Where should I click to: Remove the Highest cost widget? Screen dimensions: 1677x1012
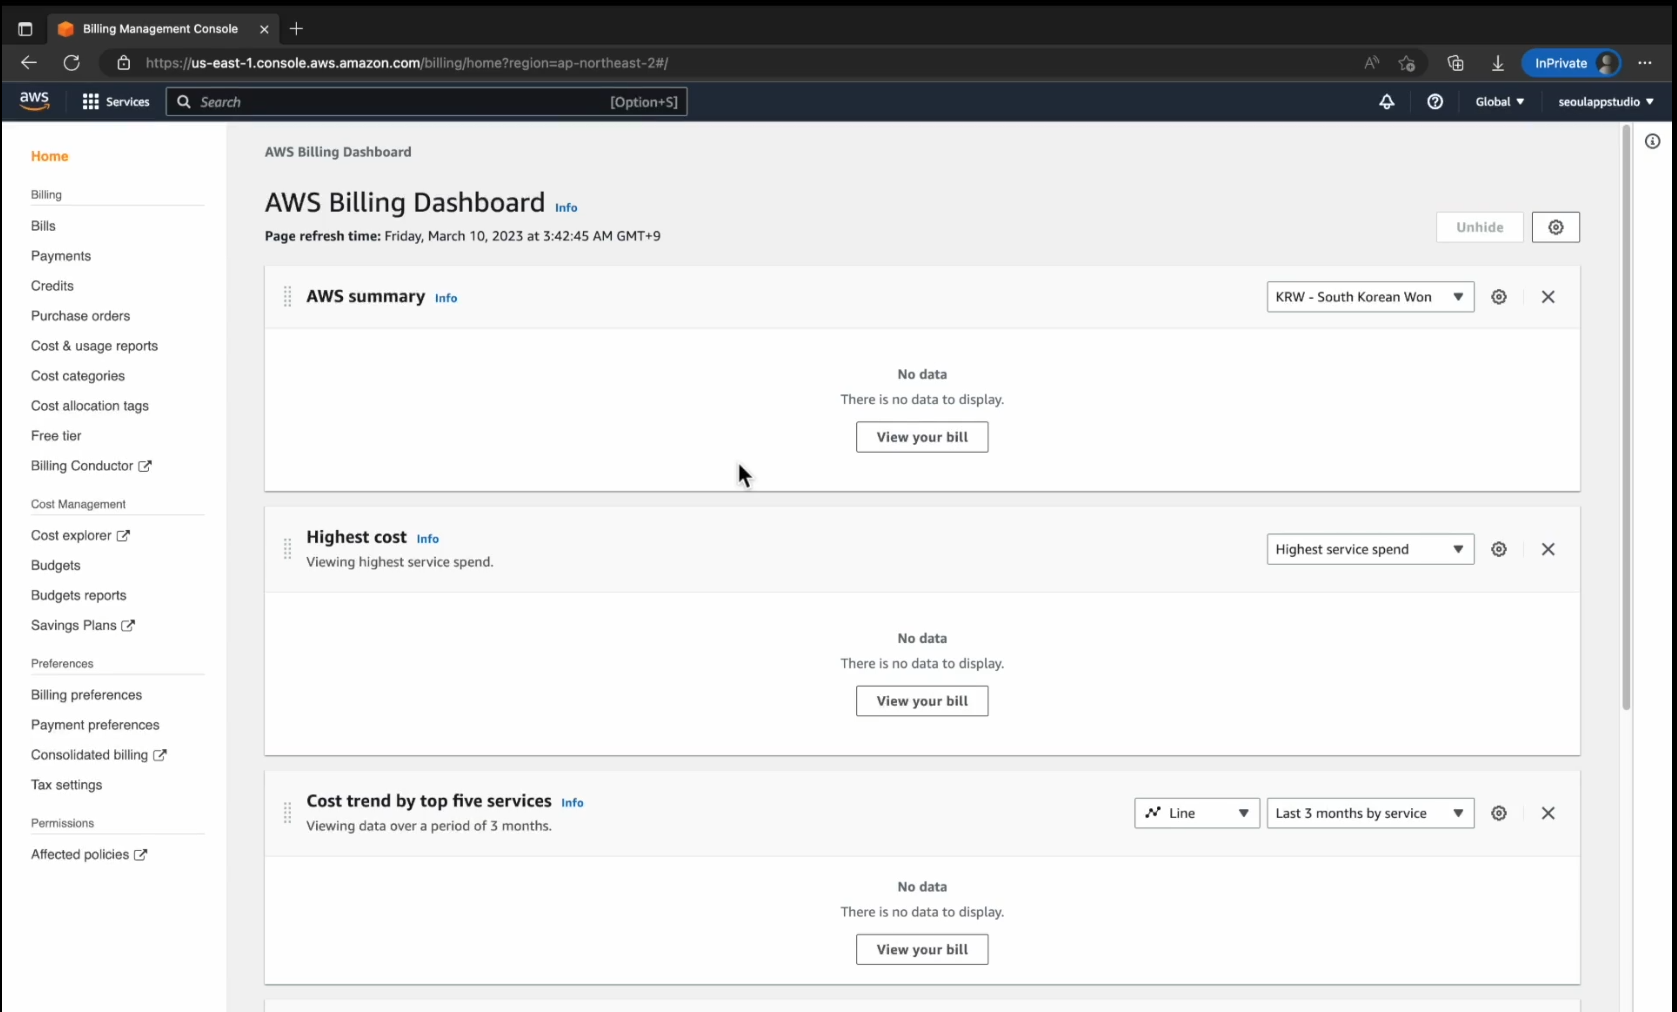tap(1548, 549)
